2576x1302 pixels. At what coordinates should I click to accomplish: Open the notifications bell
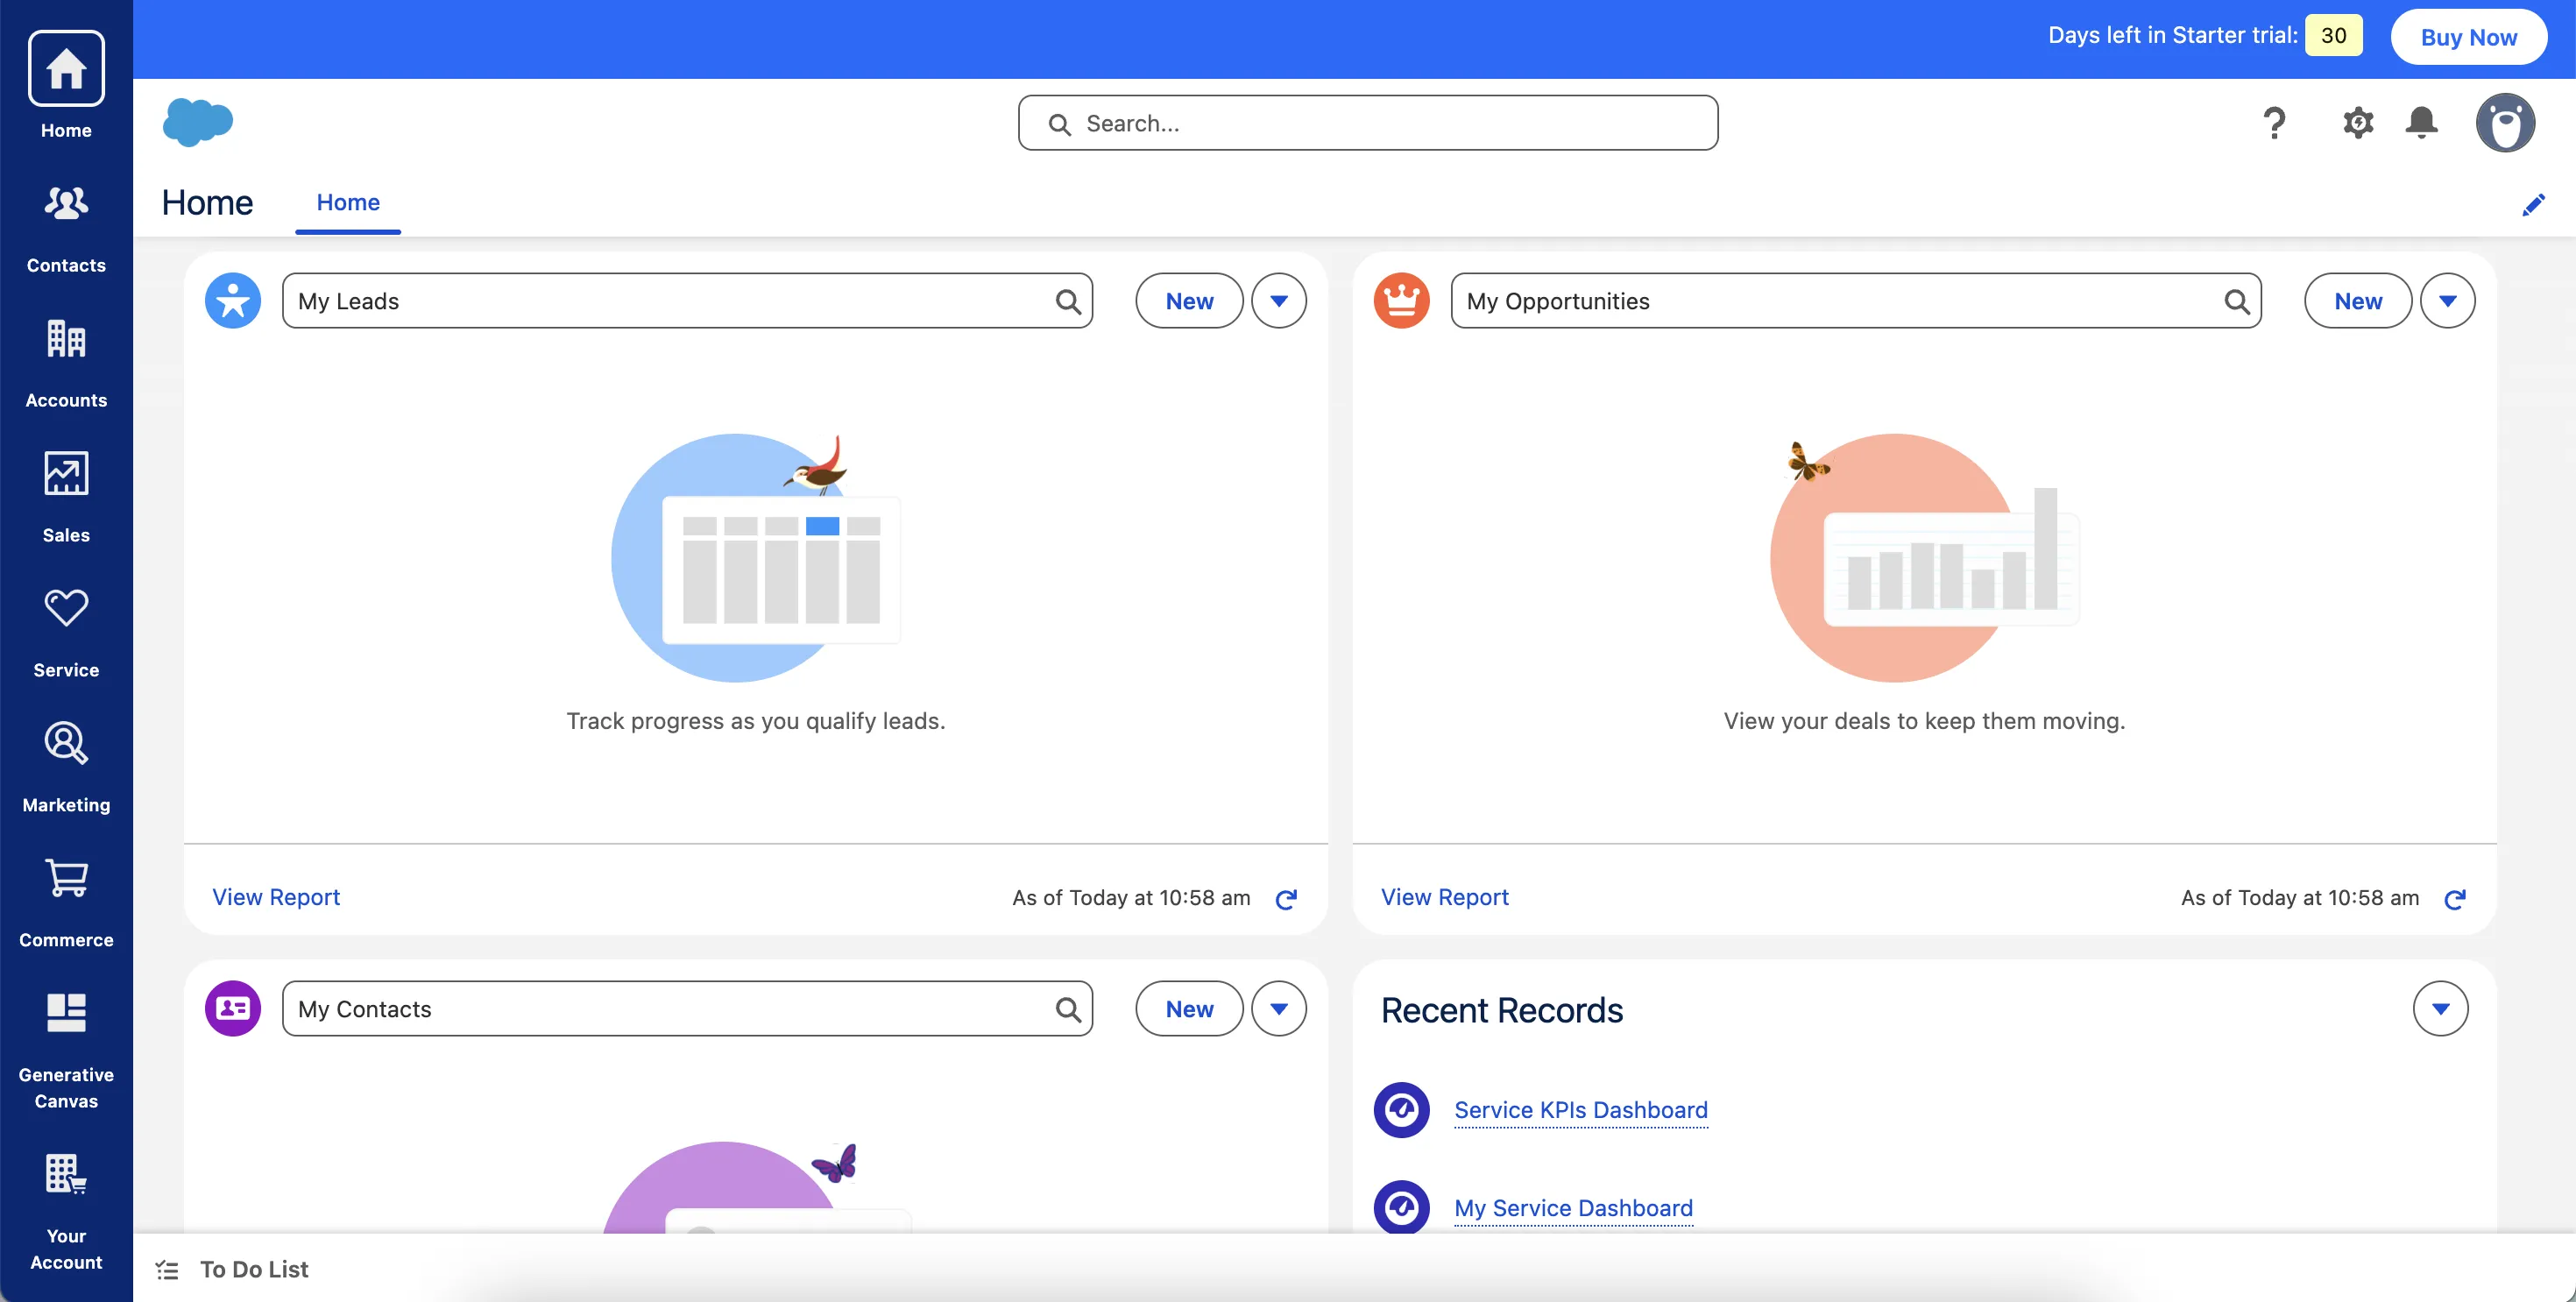pos(2421,122)
